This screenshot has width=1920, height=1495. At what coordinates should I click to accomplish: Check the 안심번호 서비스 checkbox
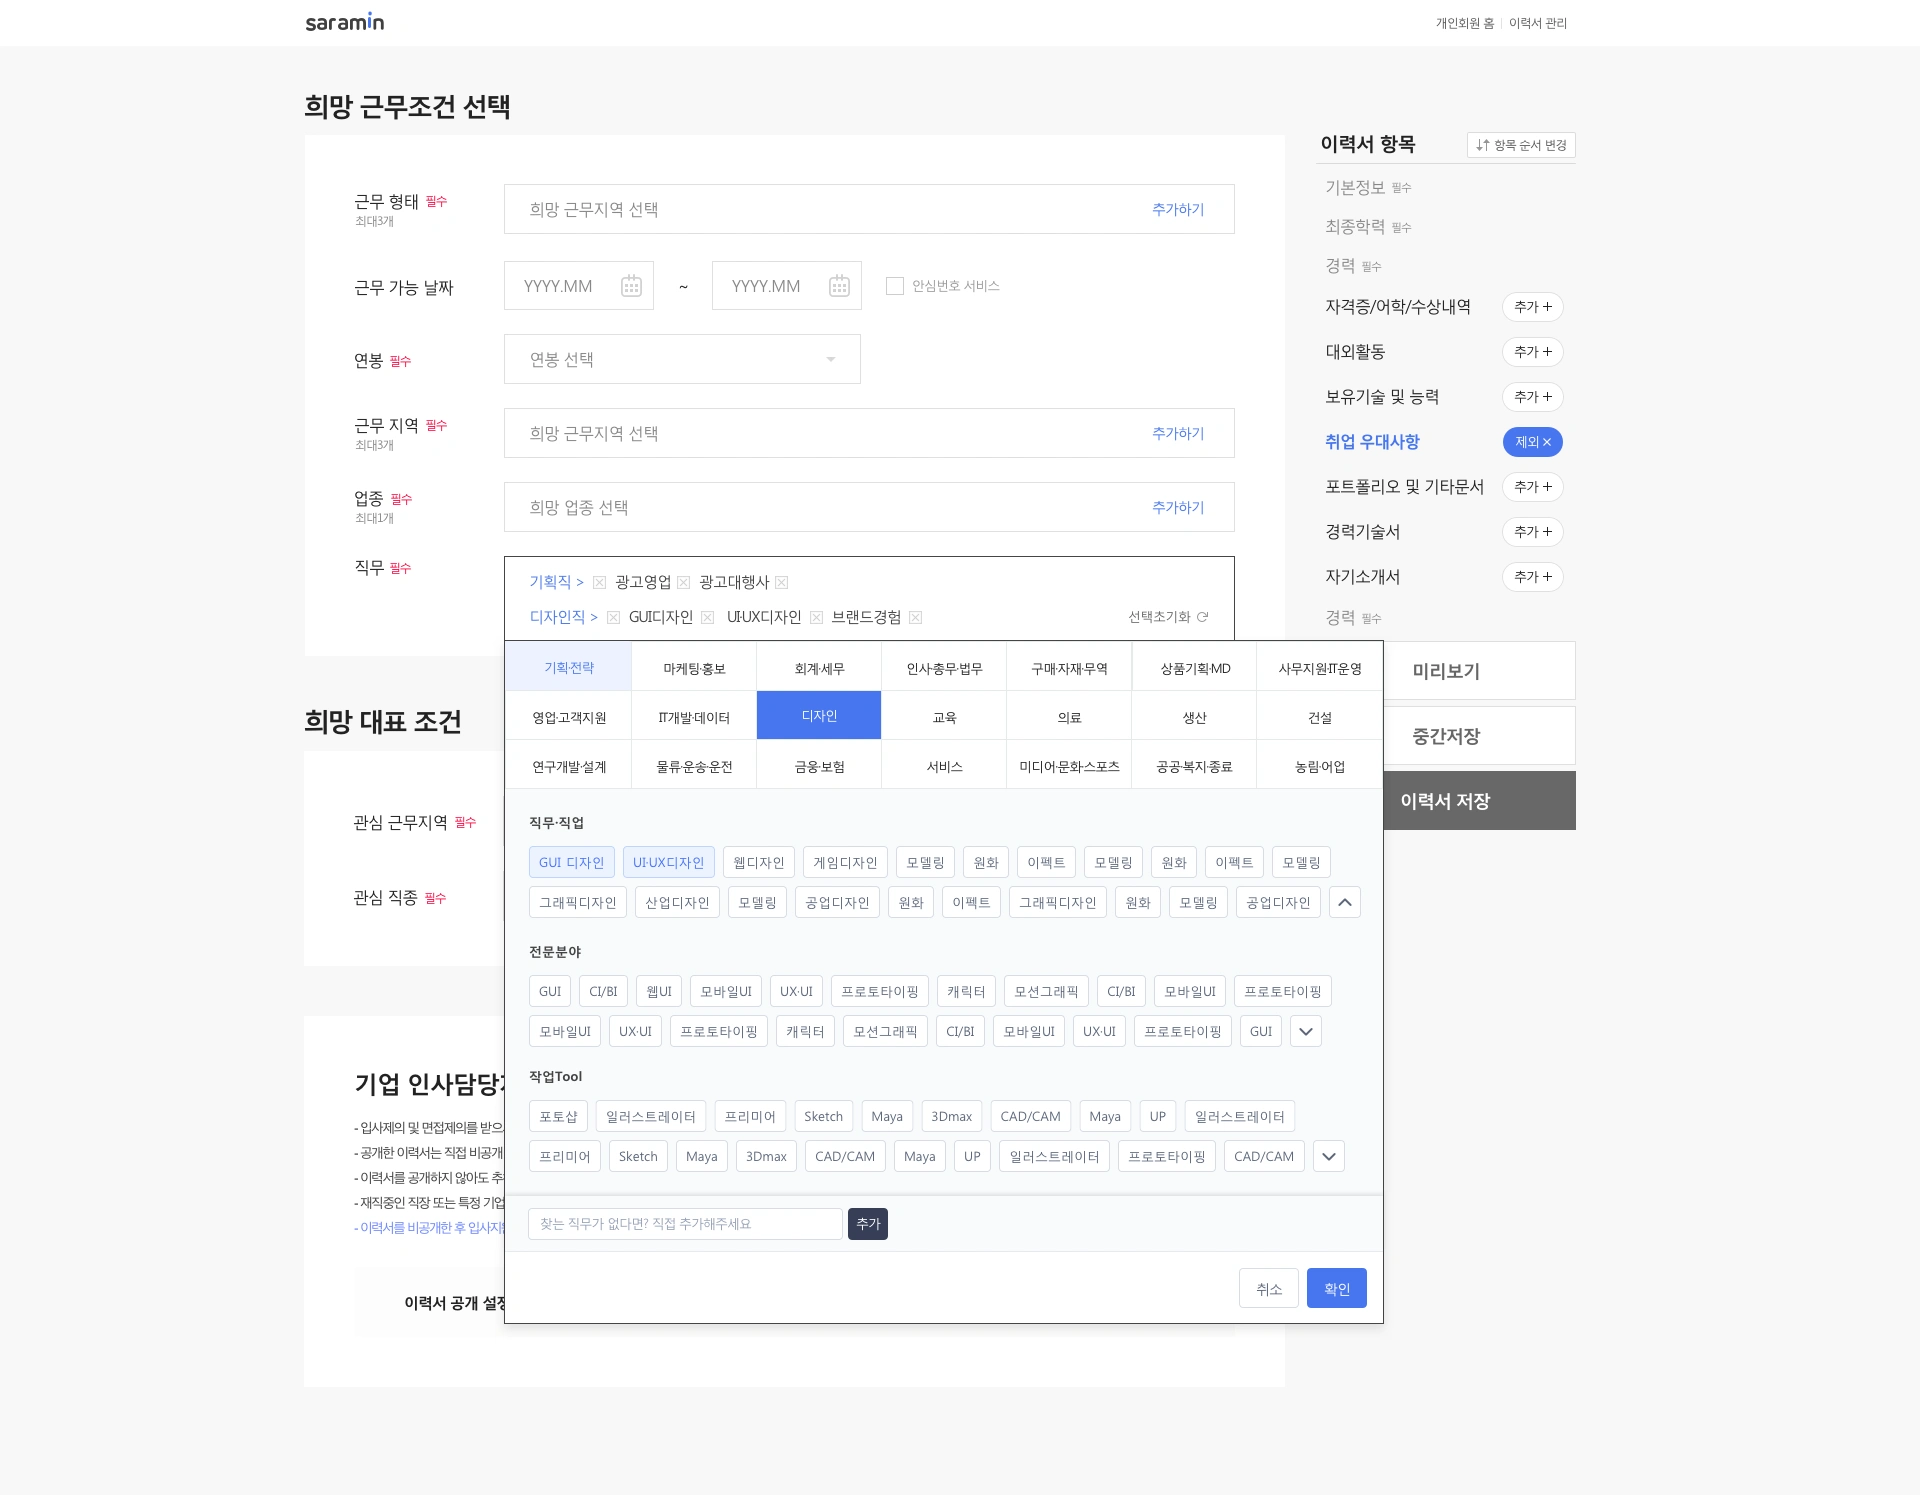click(x=895, y=286)
